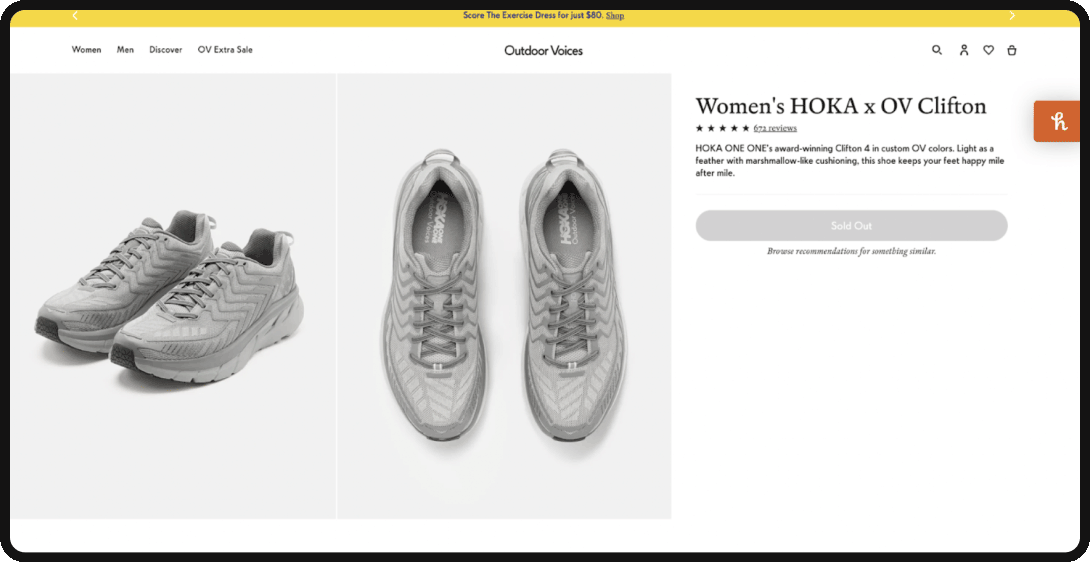Open the Women menu
This screenshot has width=1090, height=563.
click(86, 50)
